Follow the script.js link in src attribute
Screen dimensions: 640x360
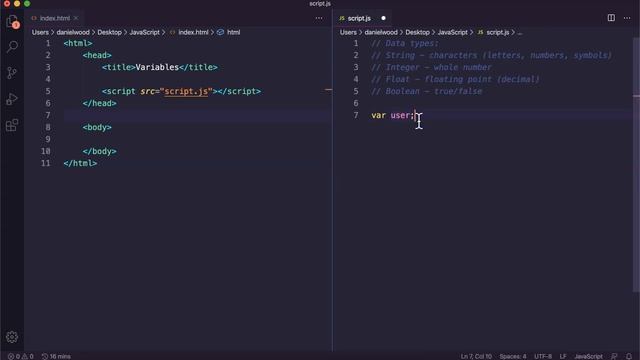186,91
